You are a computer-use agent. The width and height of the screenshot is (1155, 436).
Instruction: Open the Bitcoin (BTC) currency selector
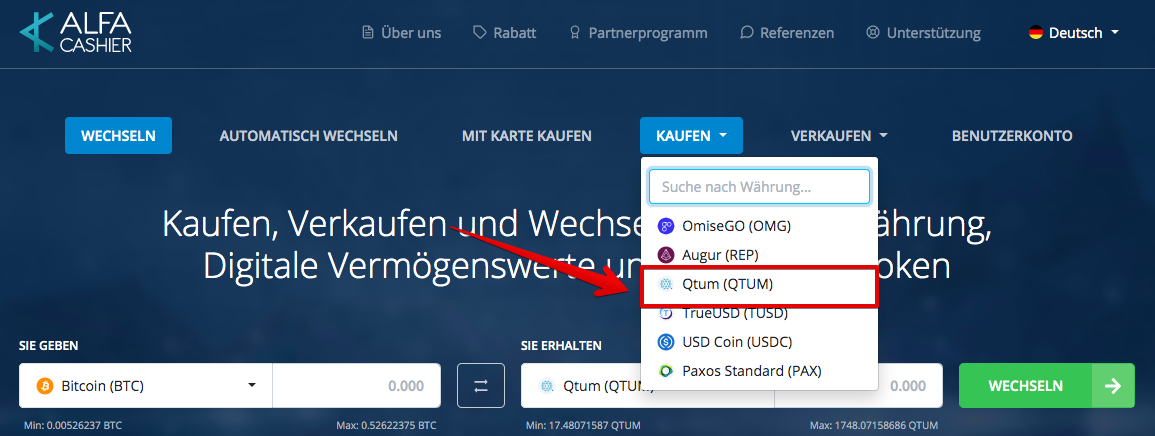[146, 385]
